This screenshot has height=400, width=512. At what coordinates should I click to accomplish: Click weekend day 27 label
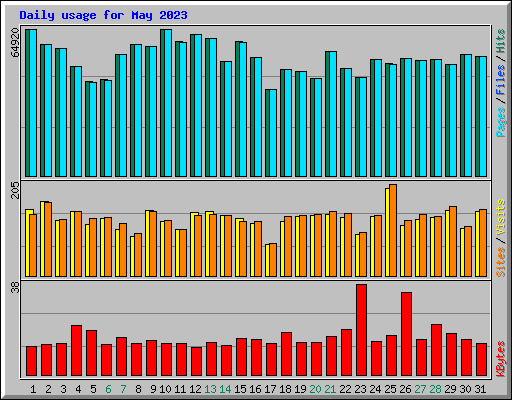(420, 389)
